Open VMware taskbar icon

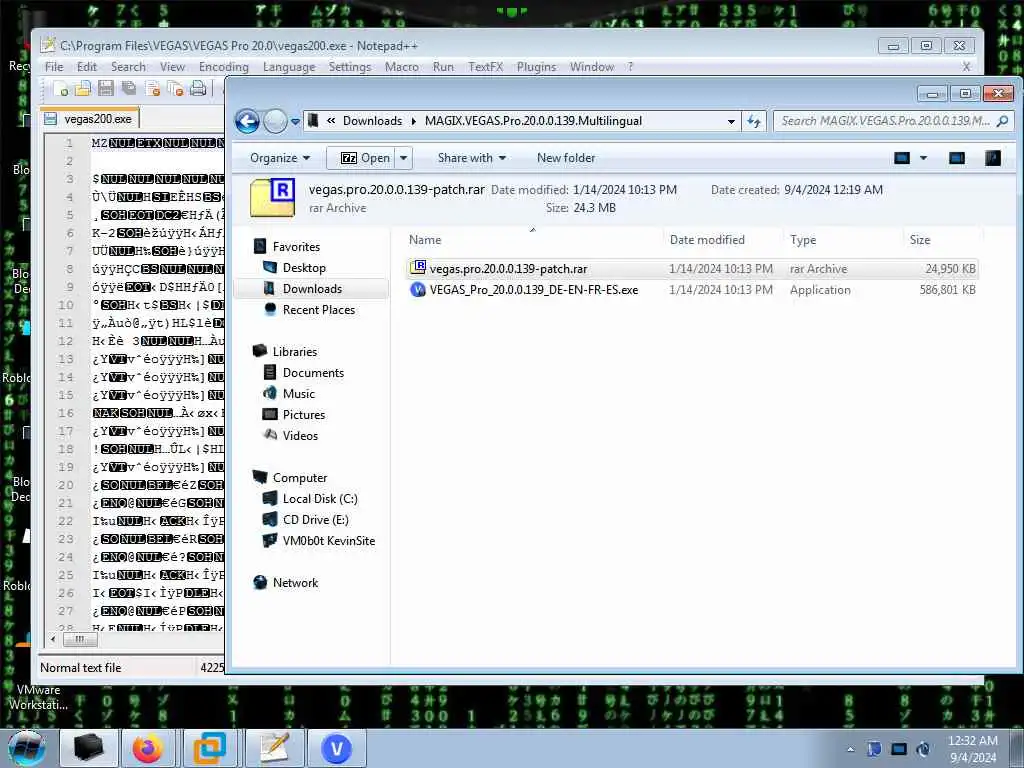(x=209, y=748)
